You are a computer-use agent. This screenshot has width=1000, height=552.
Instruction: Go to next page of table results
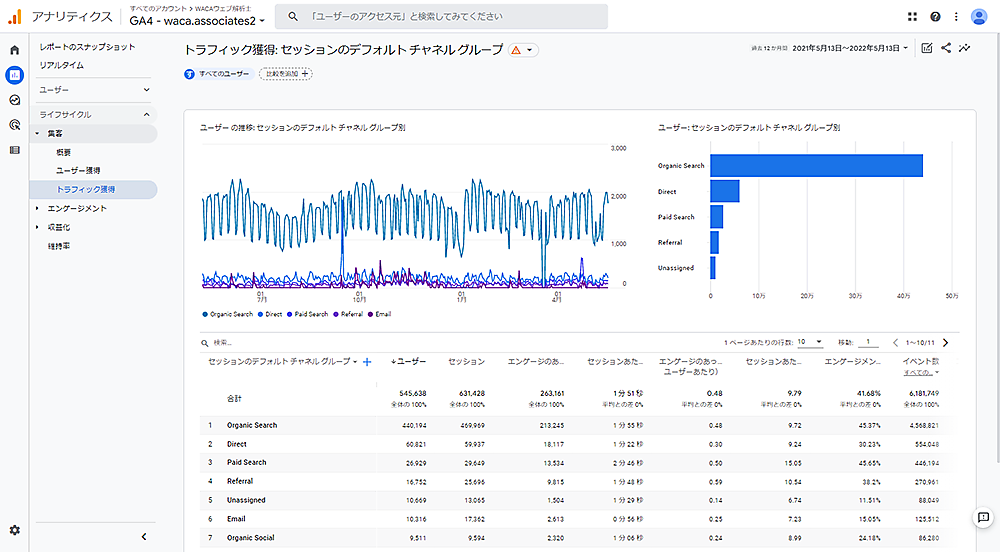(945, 342)
